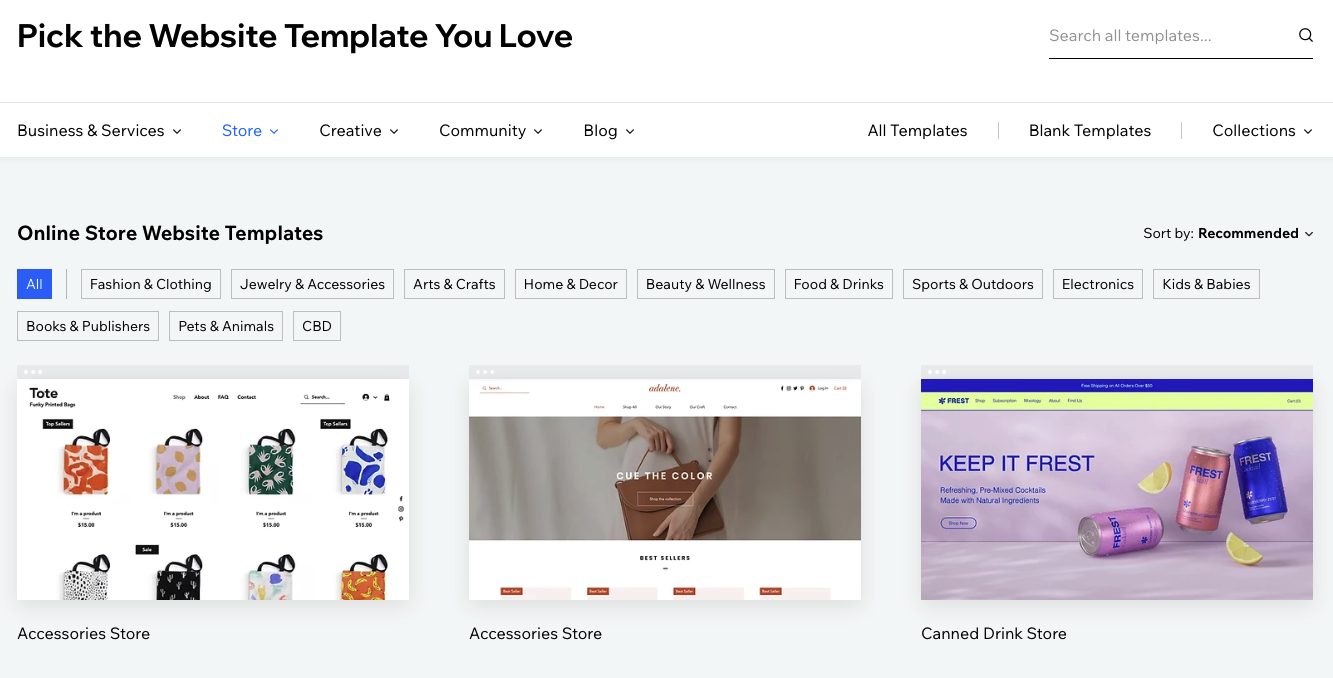Click the search magnifier icon
The height and width of the screenshot is (678, 1333).
pos(1305,35)
